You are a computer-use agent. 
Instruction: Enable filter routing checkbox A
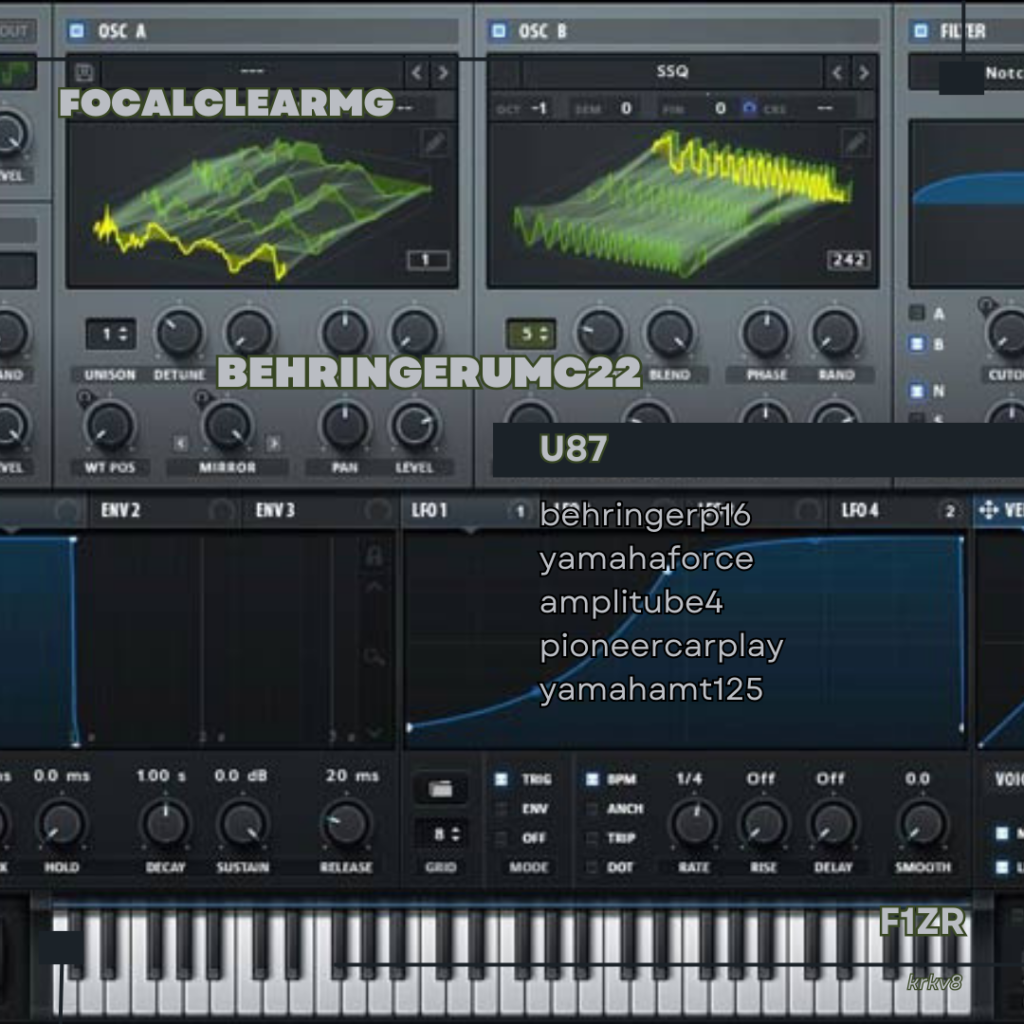pyautogui.click(x=917, y=313)
